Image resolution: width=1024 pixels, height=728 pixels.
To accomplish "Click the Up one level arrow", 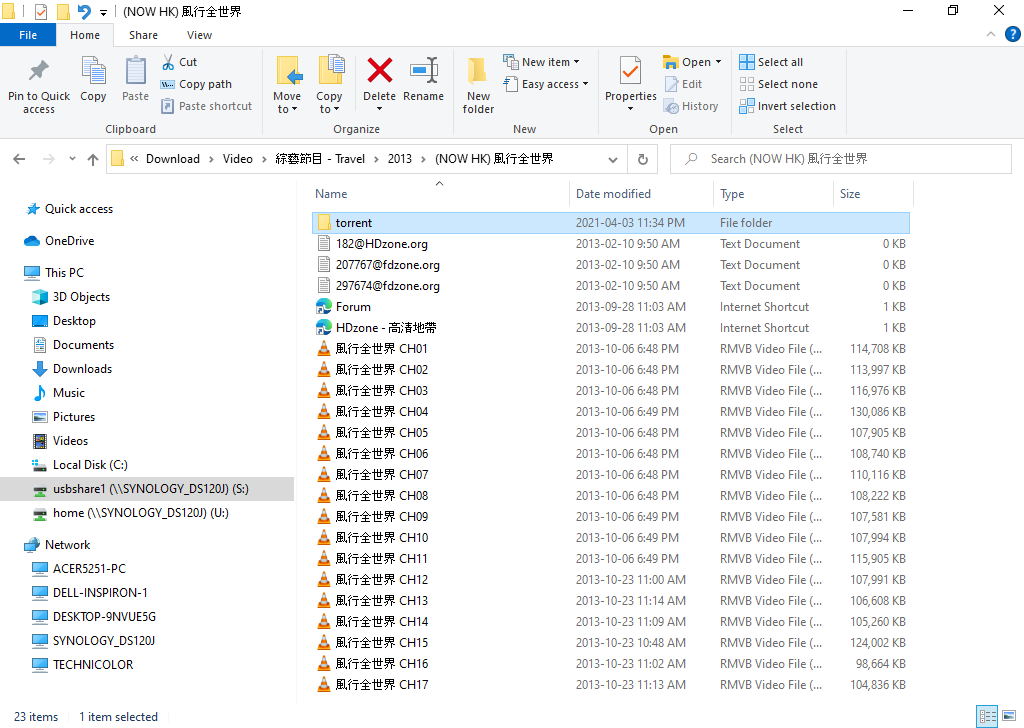I will (93, 159).
